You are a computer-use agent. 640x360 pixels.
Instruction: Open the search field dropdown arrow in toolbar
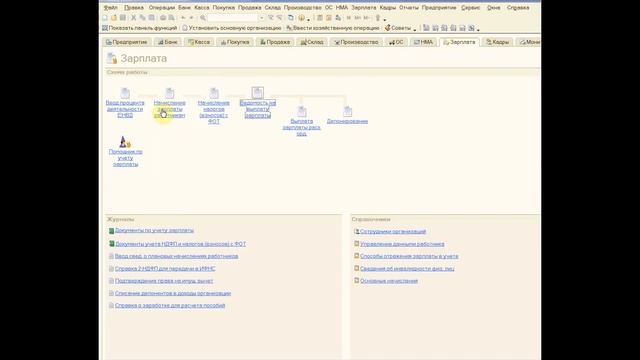[x=262, y=18]
